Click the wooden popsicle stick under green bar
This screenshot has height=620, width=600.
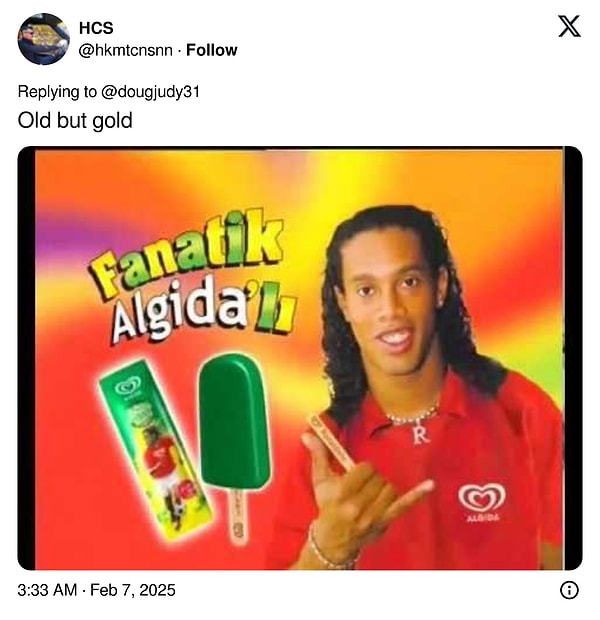pyautogui.click(x=236, y=516)
